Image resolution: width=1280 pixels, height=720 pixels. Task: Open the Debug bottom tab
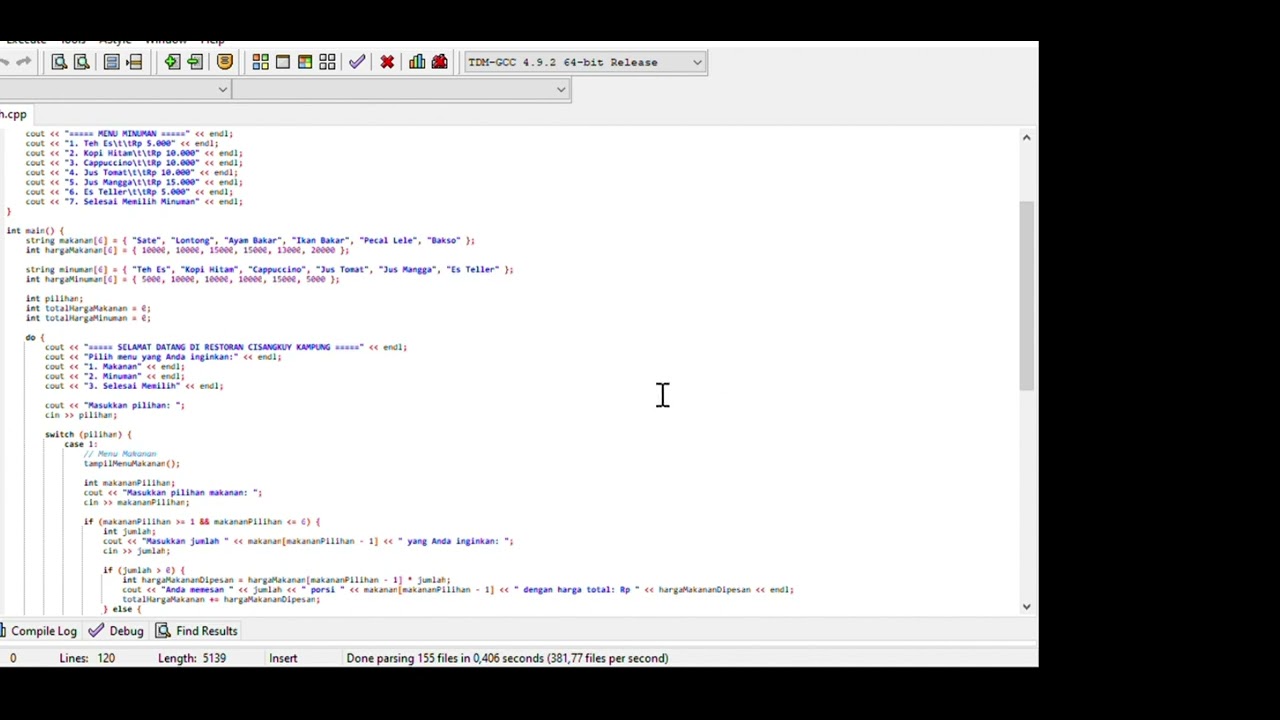coord(116,631)
